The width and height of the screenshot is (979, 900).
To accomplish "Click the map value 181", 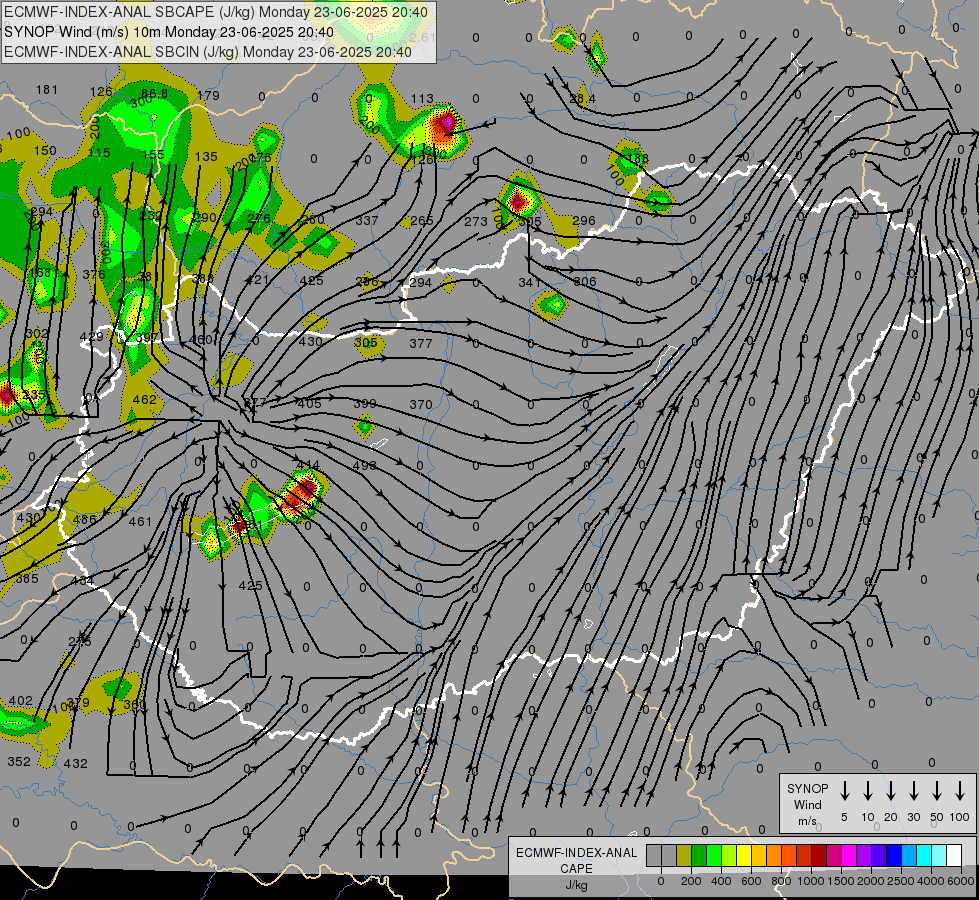I will coord(47,89).
